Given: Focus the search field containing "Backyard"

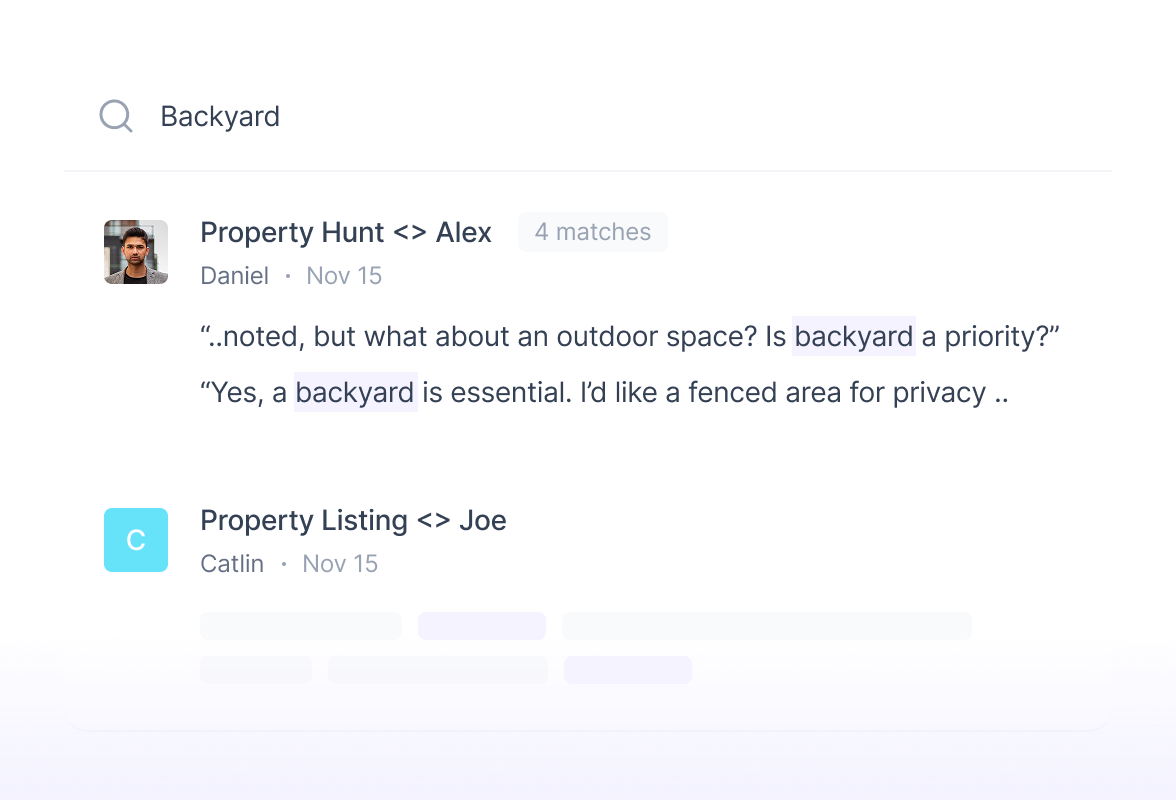Looking at the screenshot, I should [500, 117].
